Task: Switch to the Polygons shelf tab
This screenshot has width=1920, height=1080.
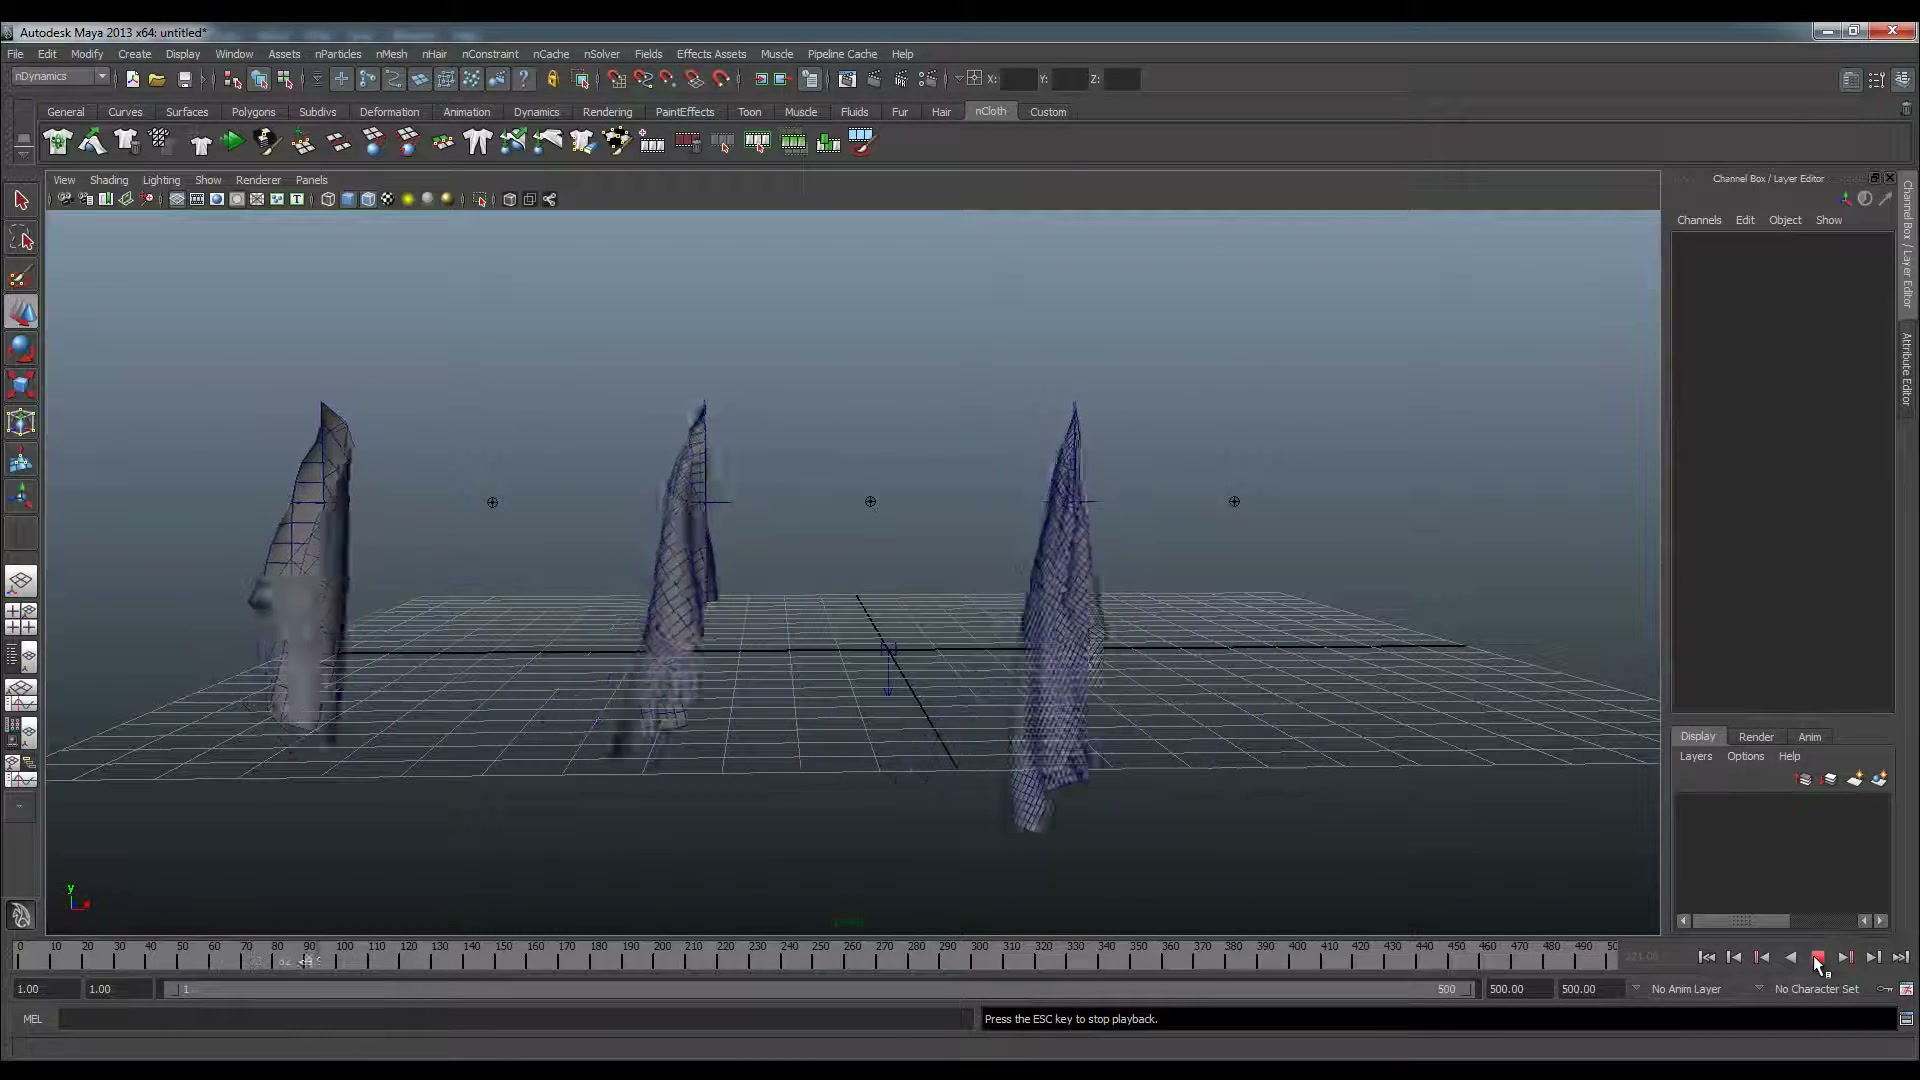Action: [253, 112]
